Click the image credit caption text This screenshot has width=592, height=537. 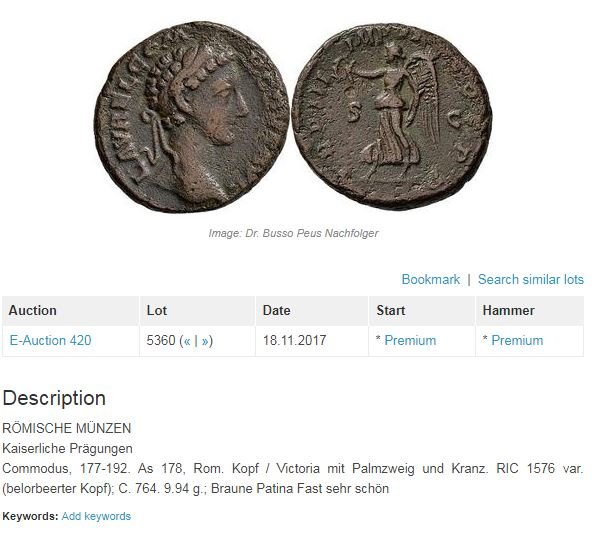pyautogui.click(x=293, y=233)
